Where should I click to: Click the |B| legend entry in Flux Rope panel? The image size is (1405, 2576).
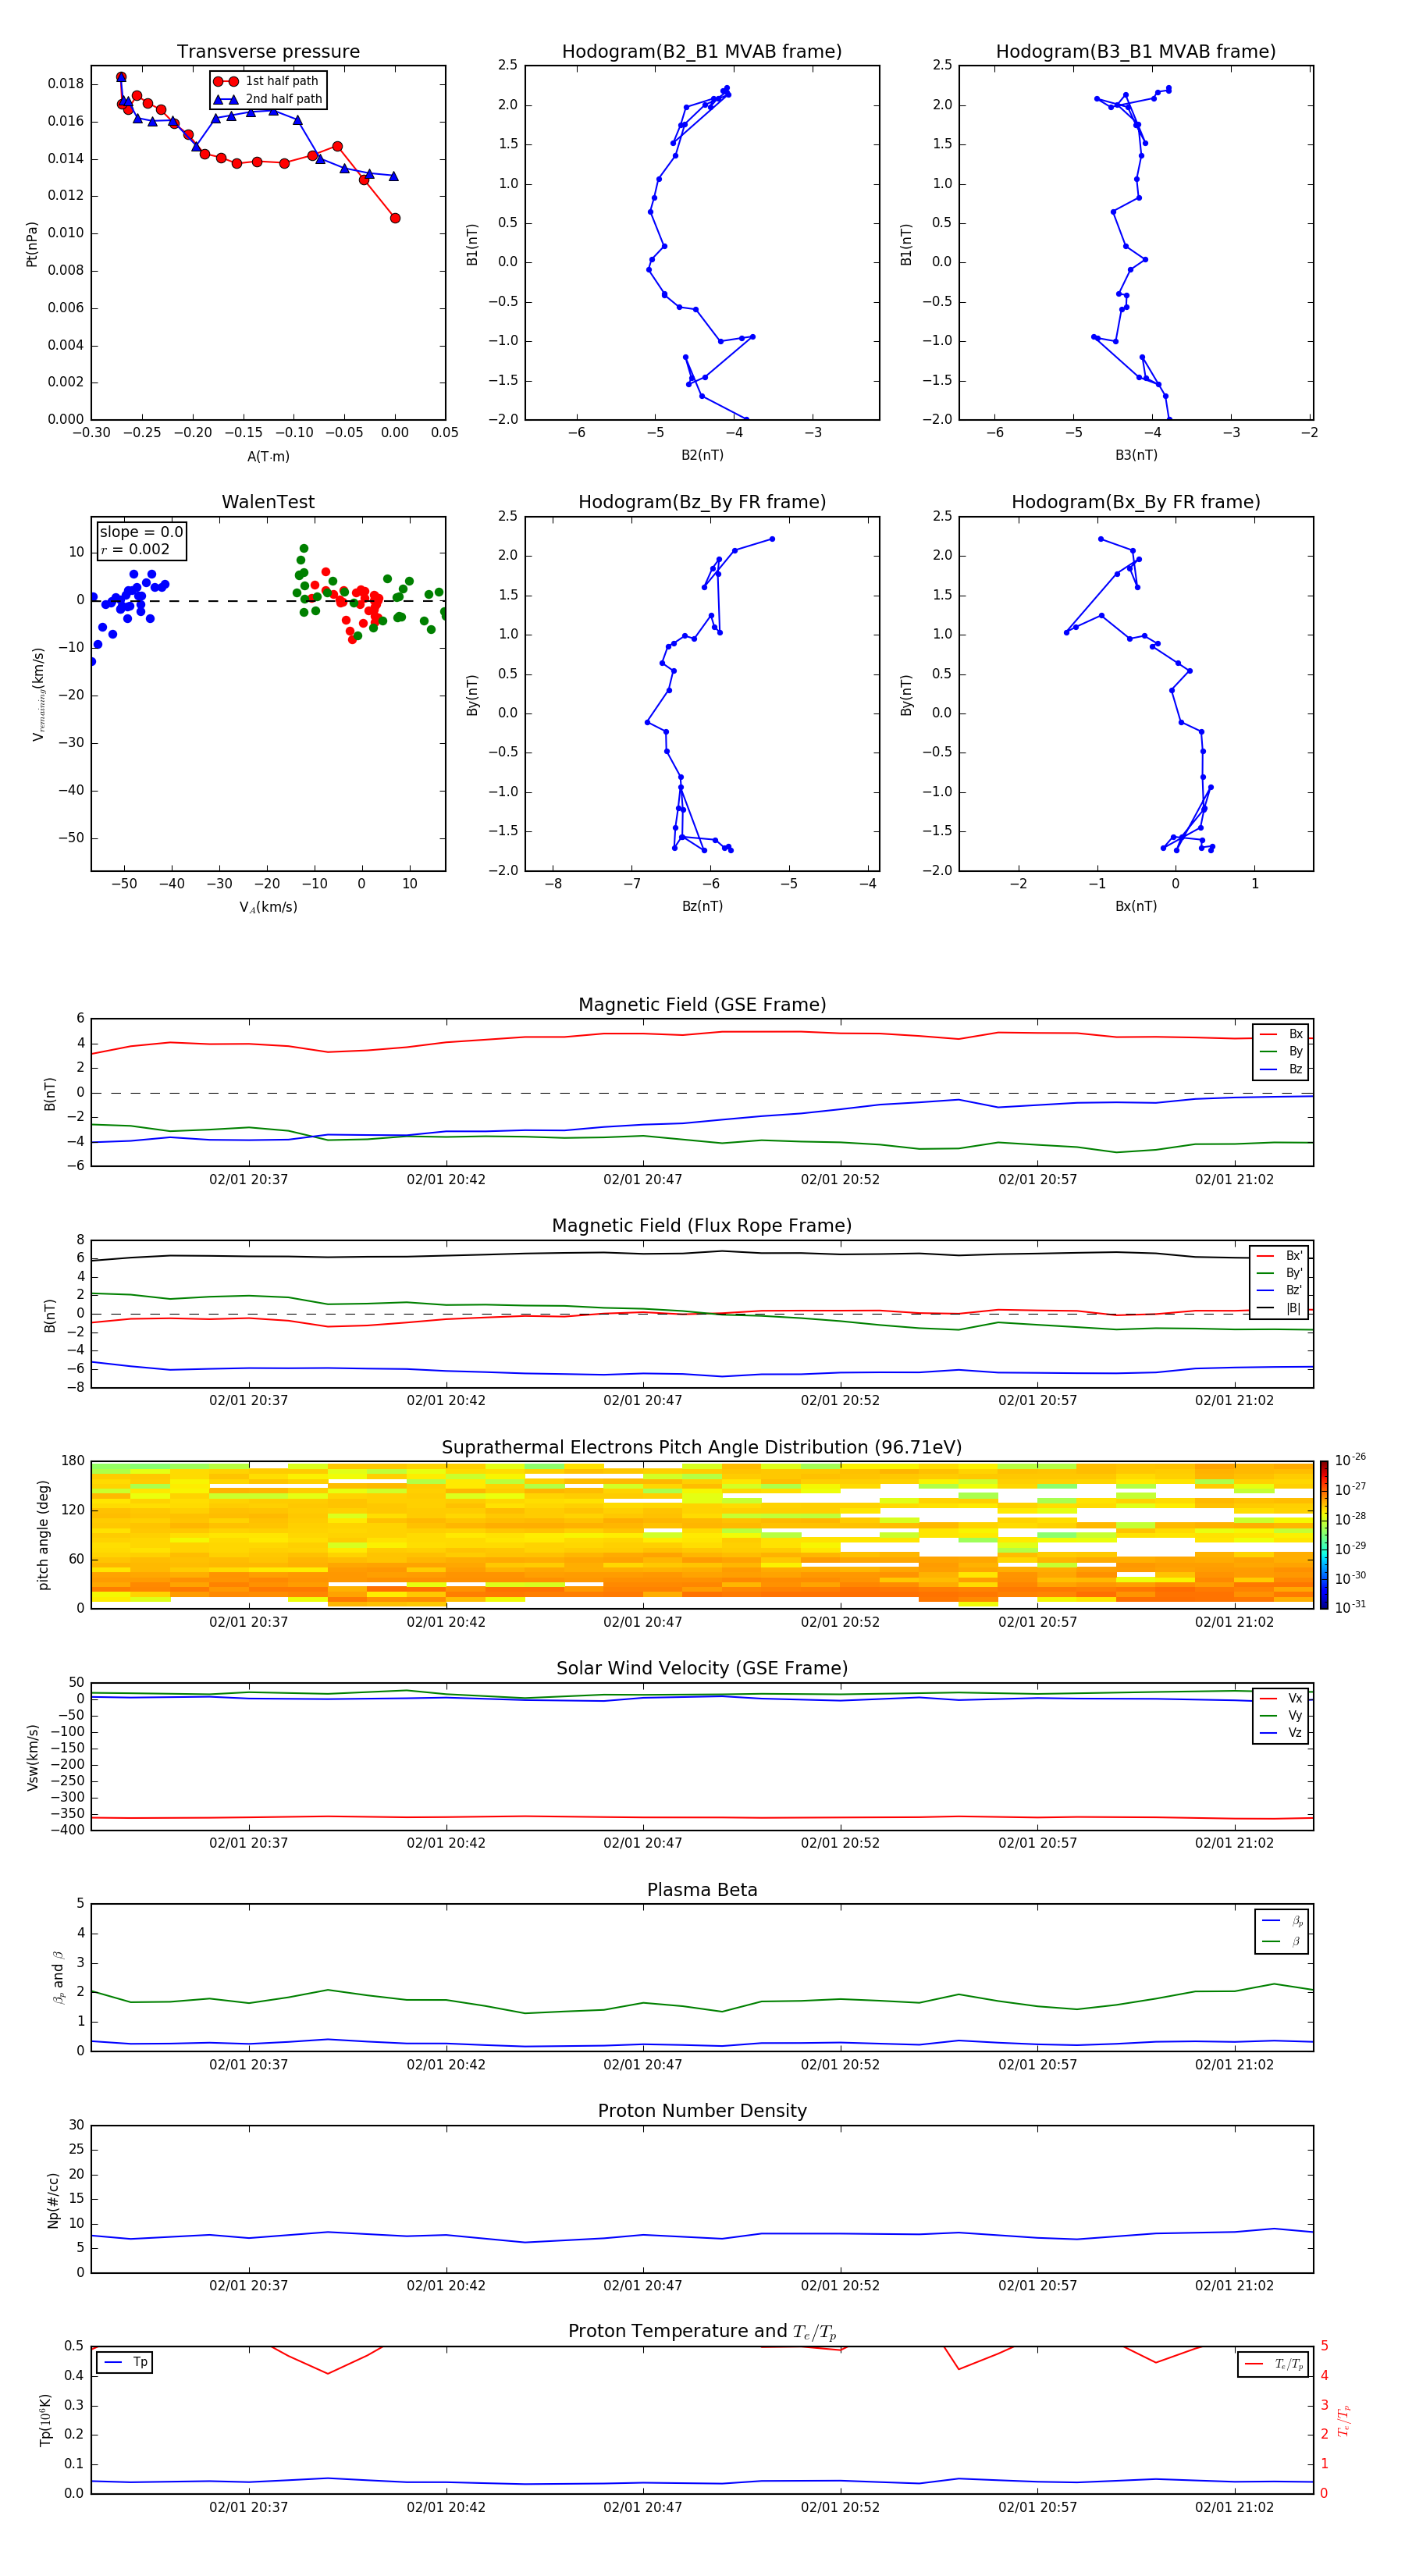pyautogui.click(x=1279, y=1308)
